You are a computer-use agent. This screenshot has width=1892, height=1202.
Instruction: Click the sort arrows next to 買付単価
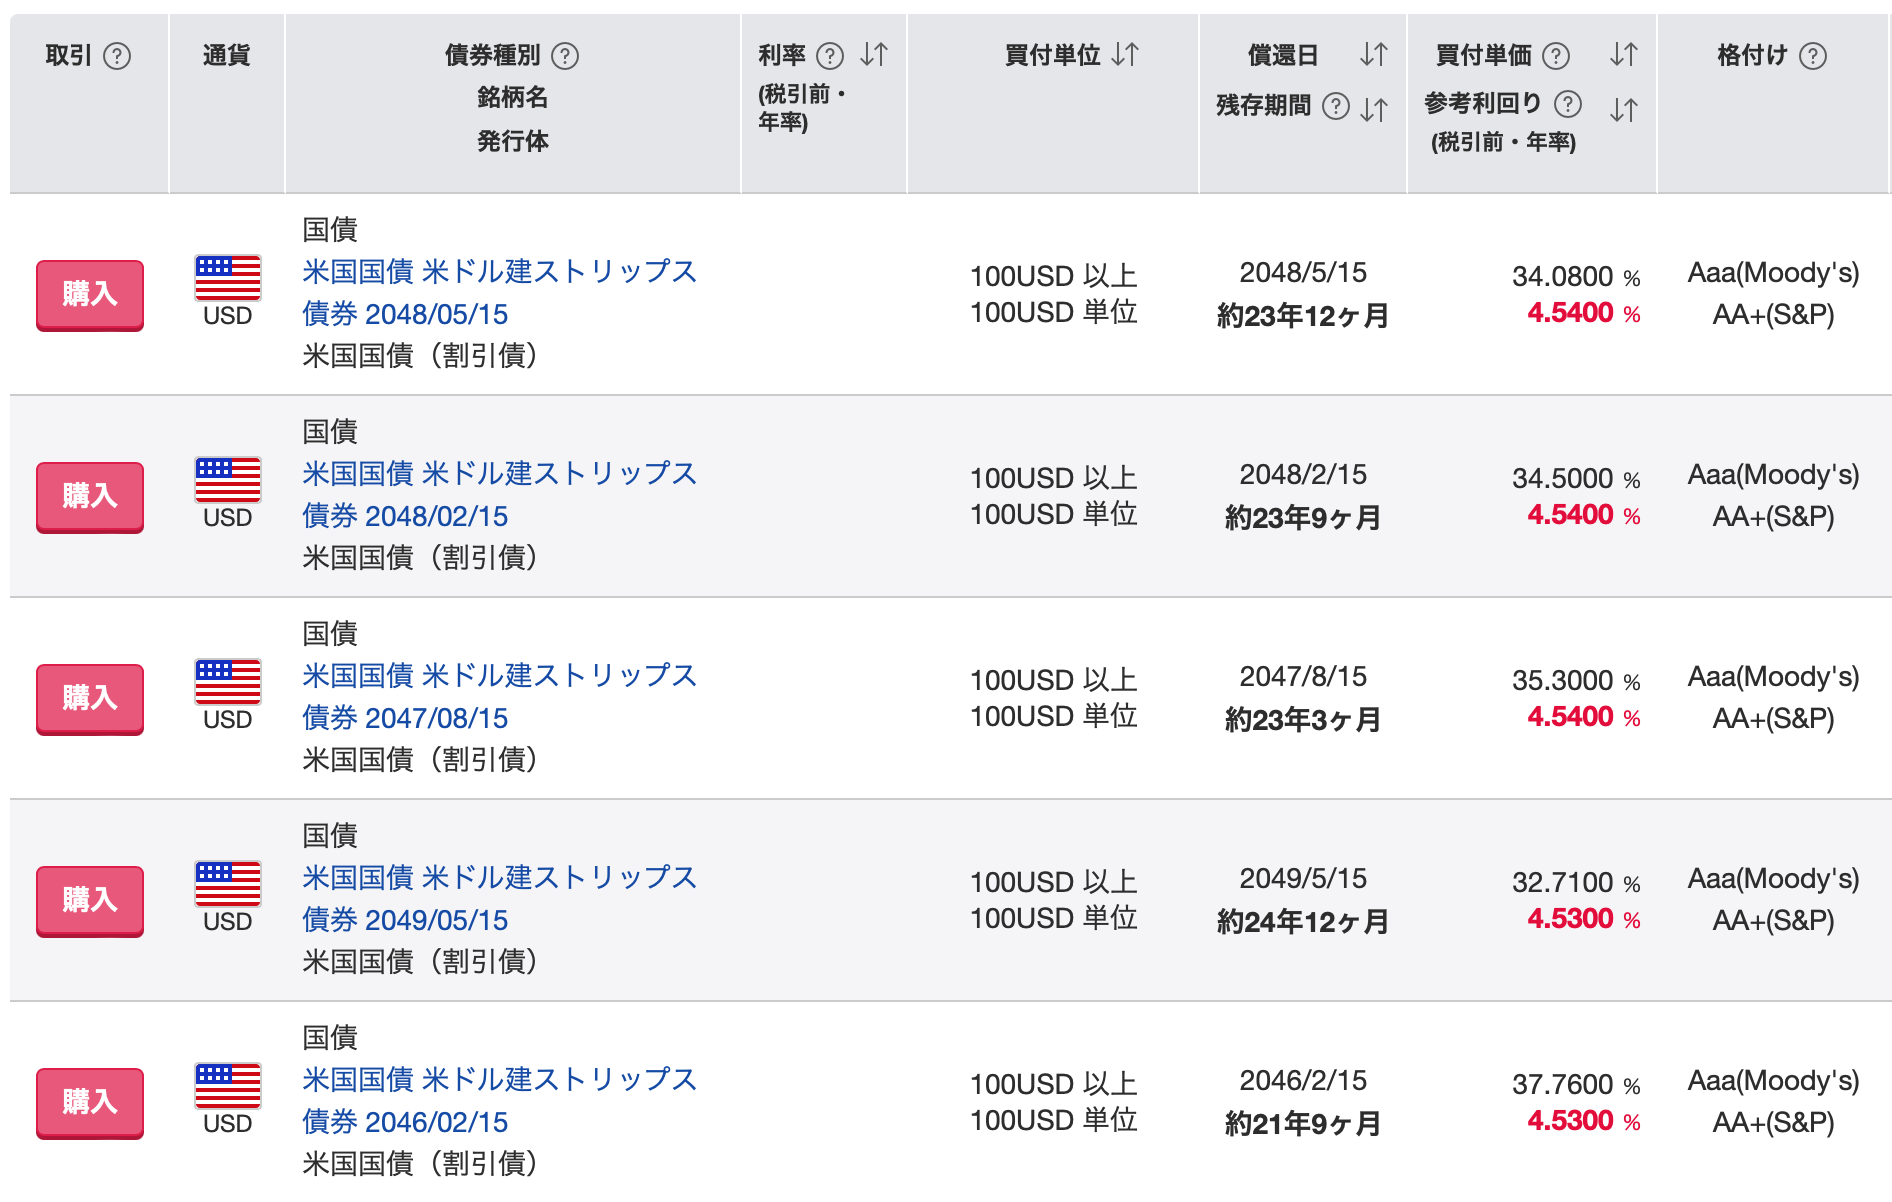1625,56
